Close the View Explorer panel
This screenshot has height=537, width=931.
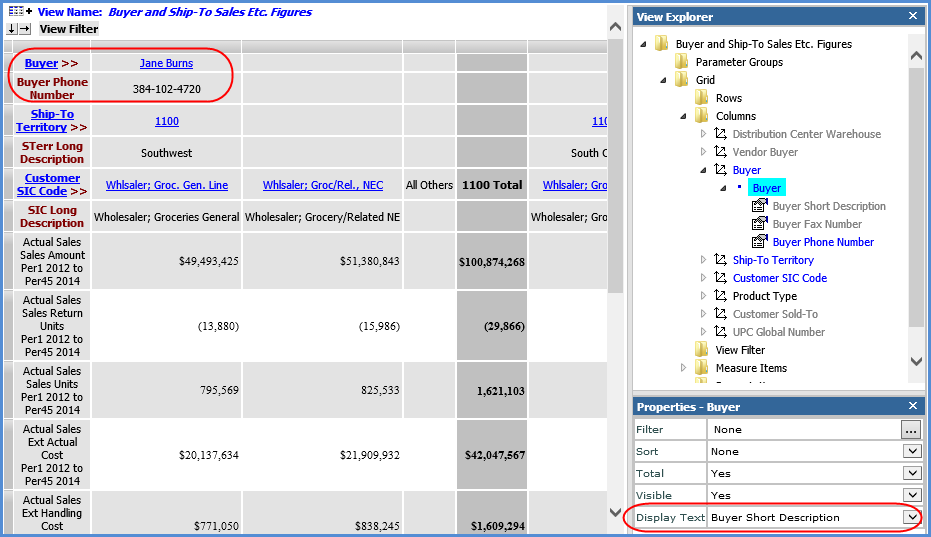(x=912, y=16)
